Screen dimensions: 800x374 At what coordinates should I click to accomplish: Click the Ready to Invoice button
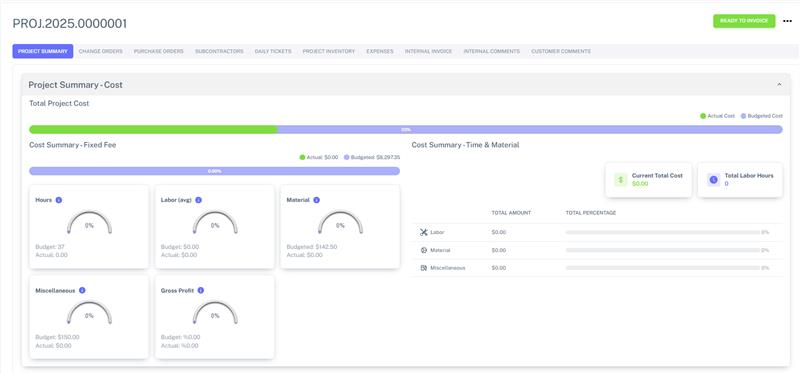click(744, 21)
